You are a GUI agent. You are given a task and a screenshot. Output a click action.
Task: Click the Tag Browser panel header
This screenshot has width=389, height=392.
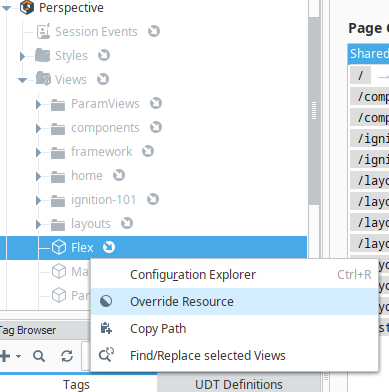[x=45, y=330]
